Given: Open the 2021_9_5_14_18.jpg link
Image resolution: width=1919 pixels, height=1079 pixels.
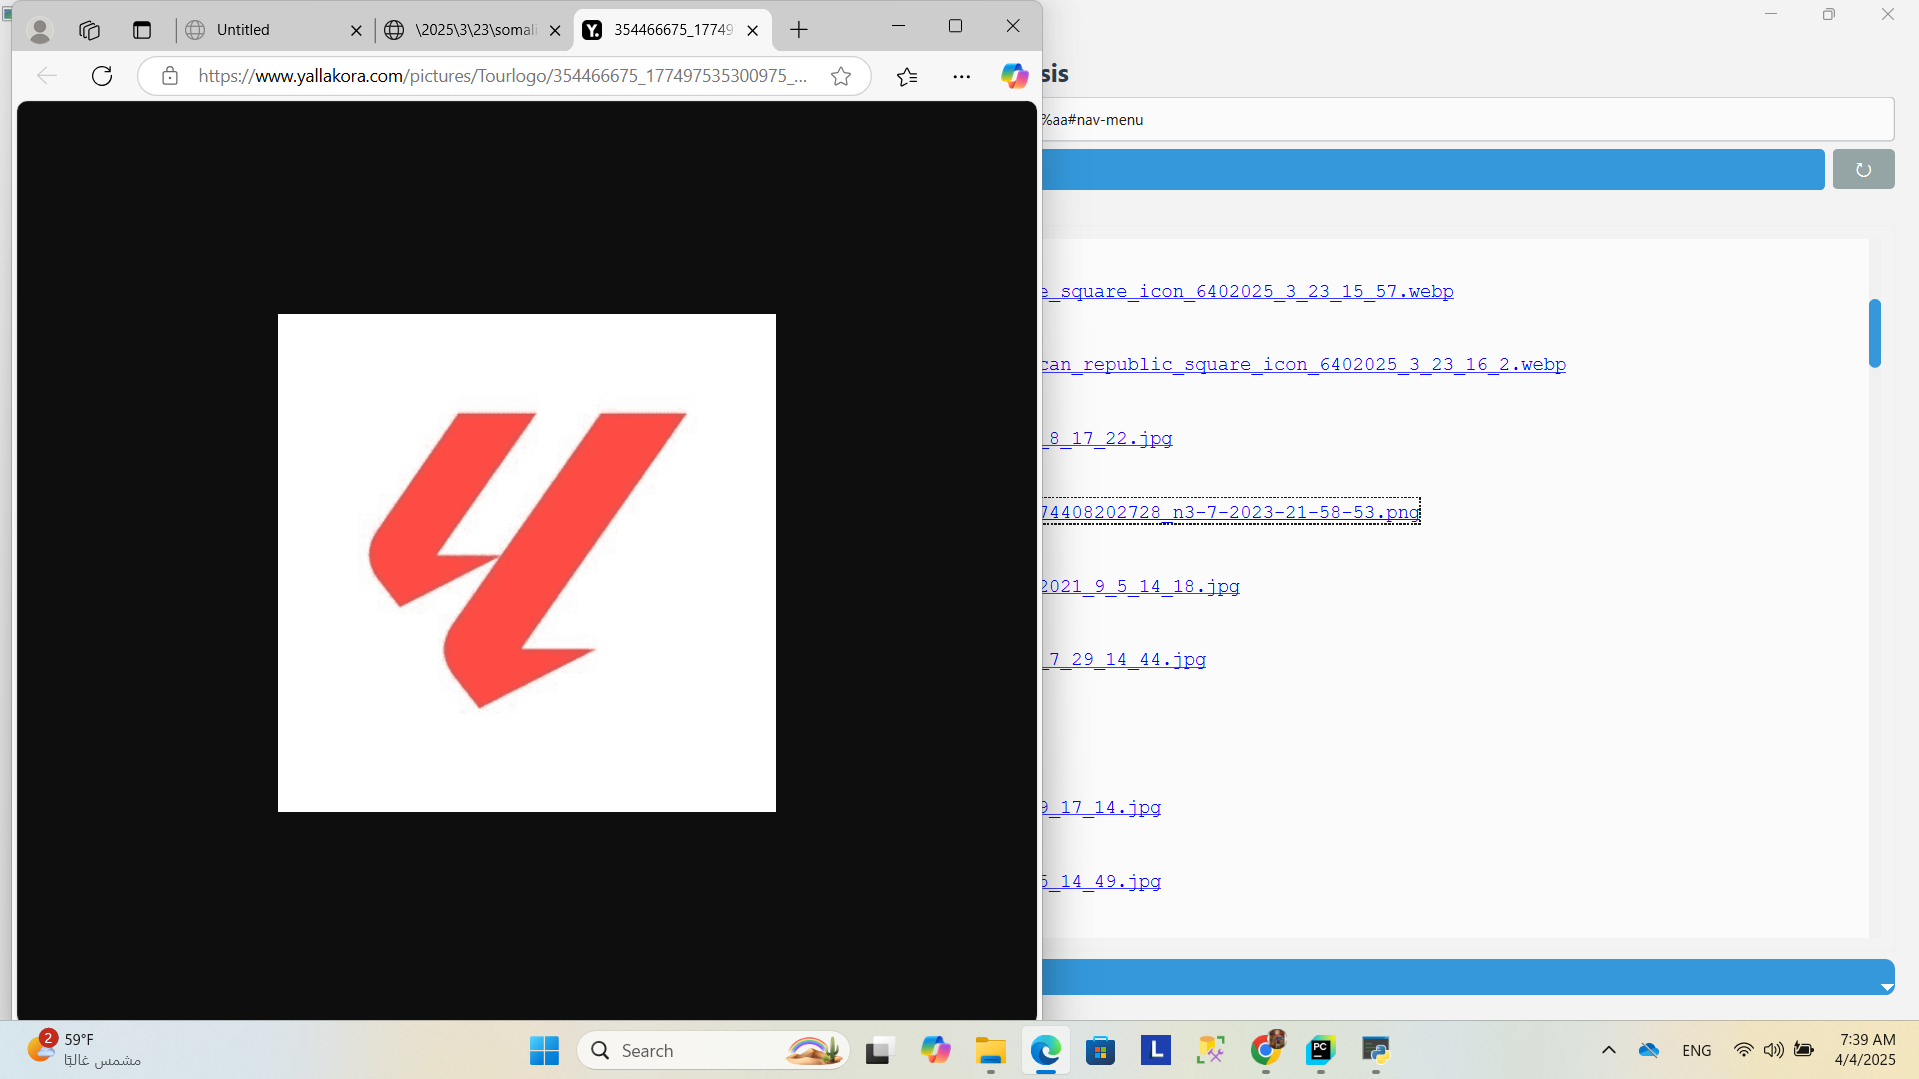Looking at the screenshot, I should point(1140,586).
